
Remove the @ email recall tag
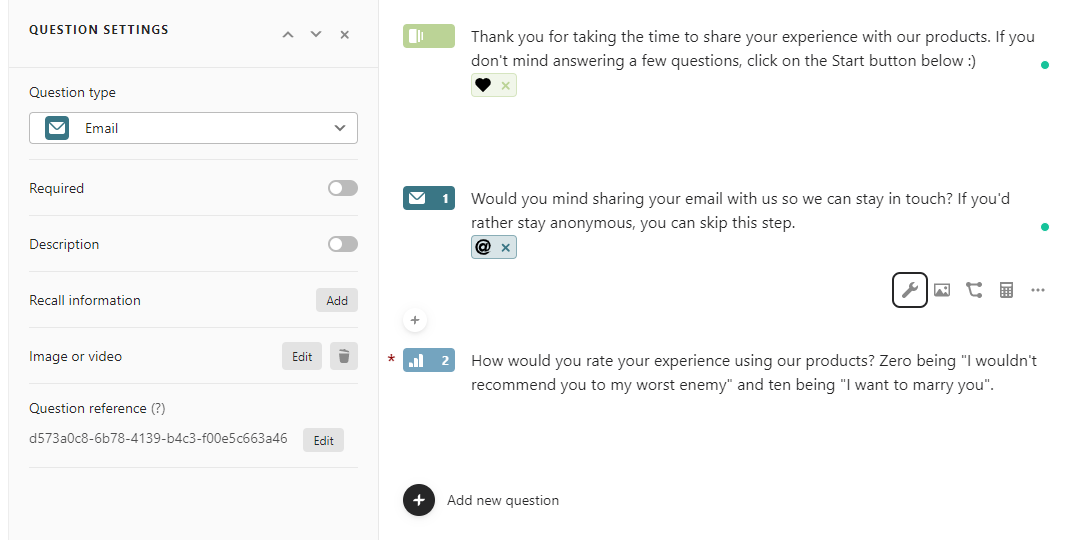pos(505,248)
